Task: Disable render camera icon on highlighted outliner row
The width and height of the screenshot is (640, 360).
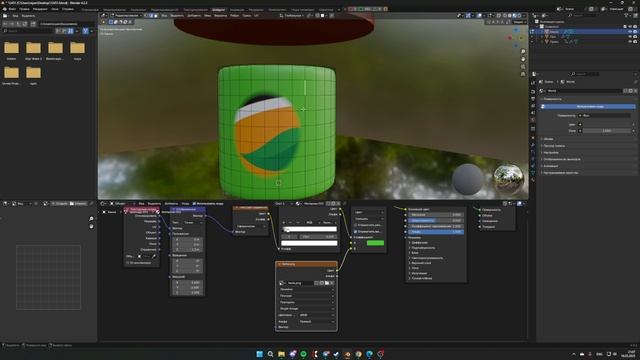Action: click(x=635, y=31)
